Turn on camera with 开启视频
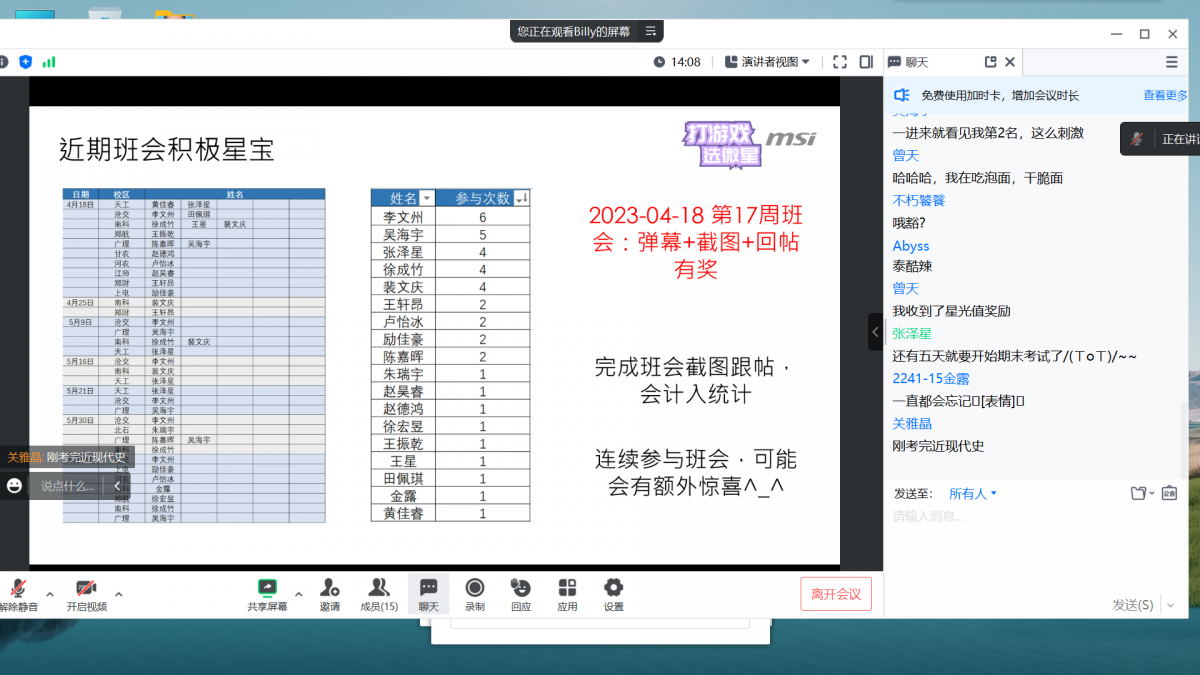This screenshot has width=1200, height=675. 86,588
